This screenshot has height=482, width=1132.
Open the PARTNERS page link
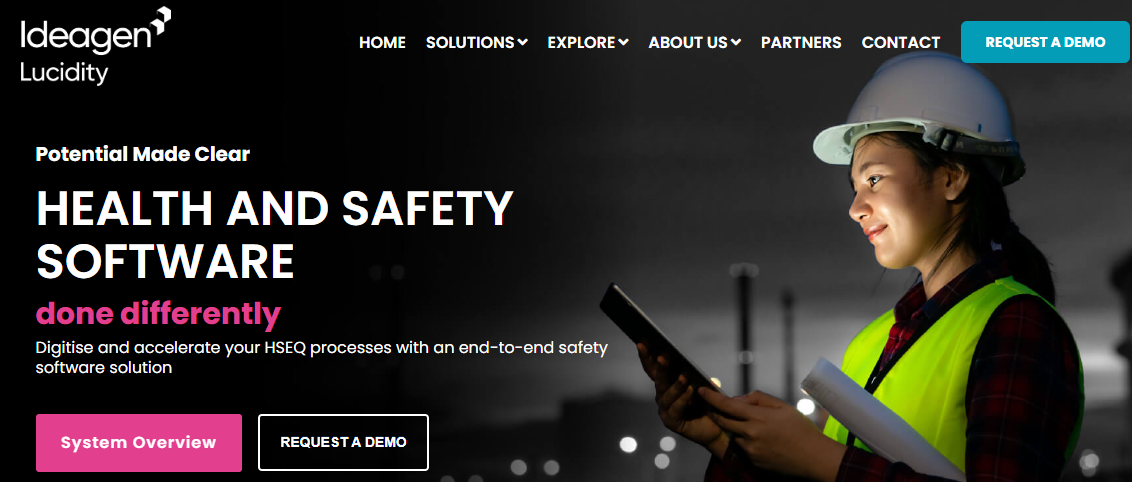801,43
